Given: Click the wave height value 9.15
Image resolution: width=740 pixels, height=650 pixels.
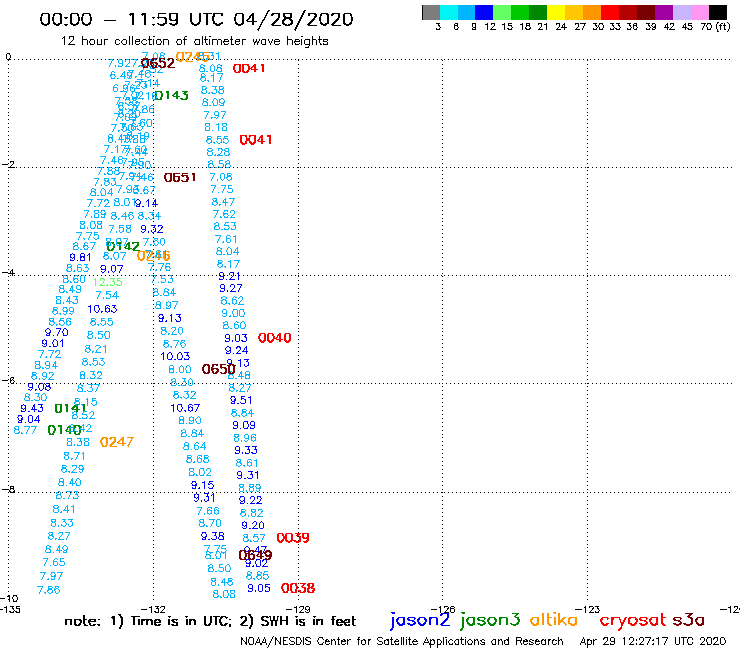Looking at the screenshot, I should click(x=202, y=485).
